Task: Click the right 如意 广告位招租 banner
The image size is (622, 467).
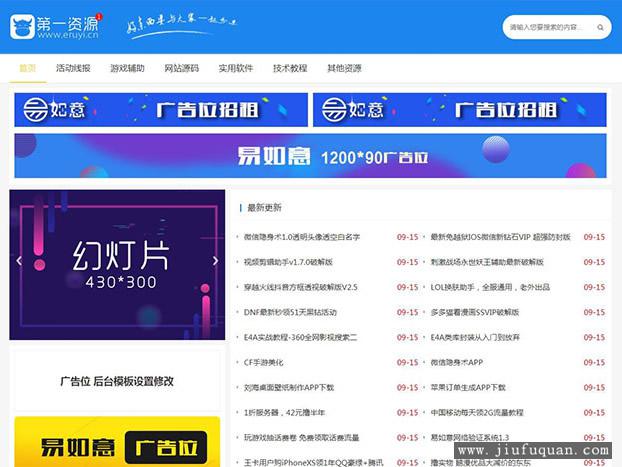Action: coord(460,110)
